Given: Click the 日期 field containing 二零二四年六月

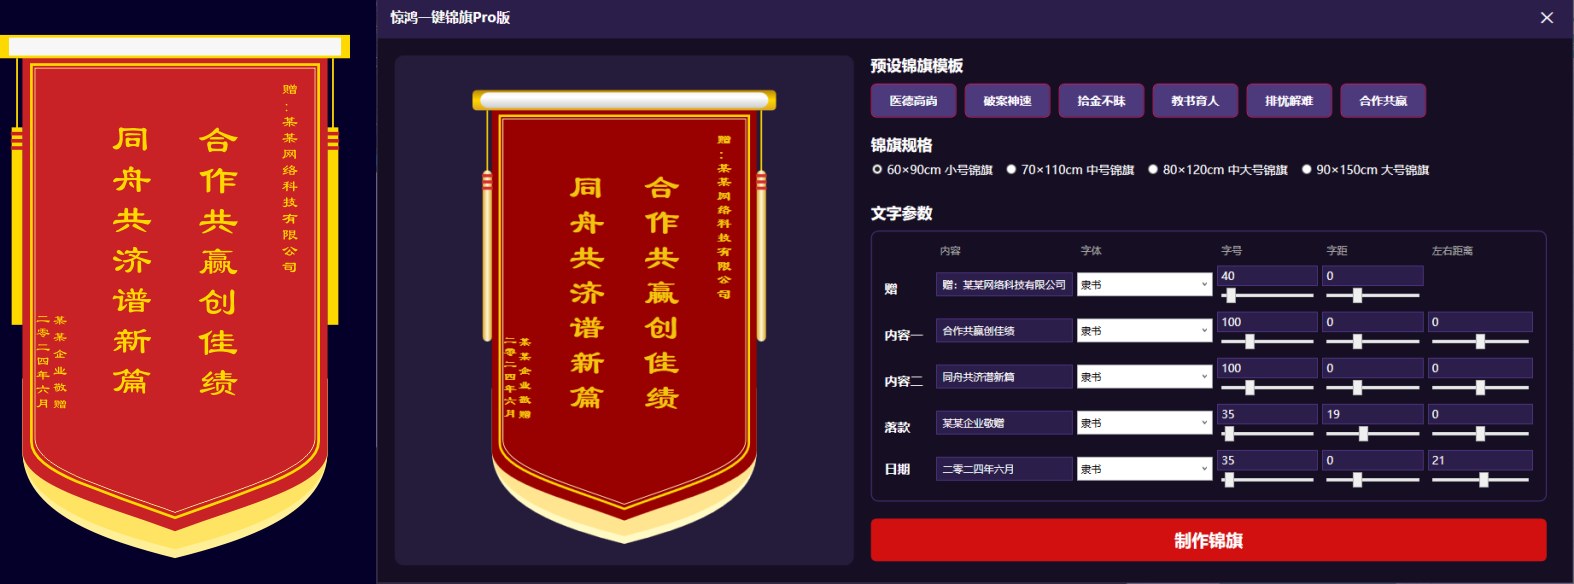Looking at the screenshot, I should pyautogui.click(x=1004, y=469).
